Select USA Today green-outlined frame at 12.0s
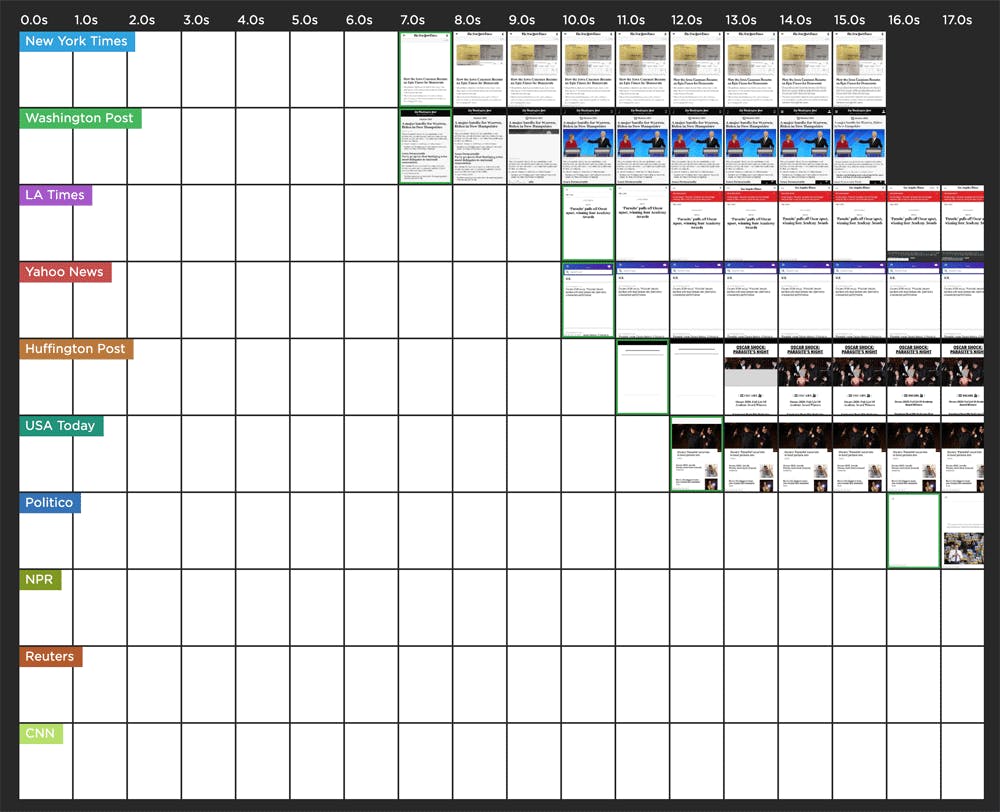The width and height of the screenshot is (1000, 812). (696, 454)
